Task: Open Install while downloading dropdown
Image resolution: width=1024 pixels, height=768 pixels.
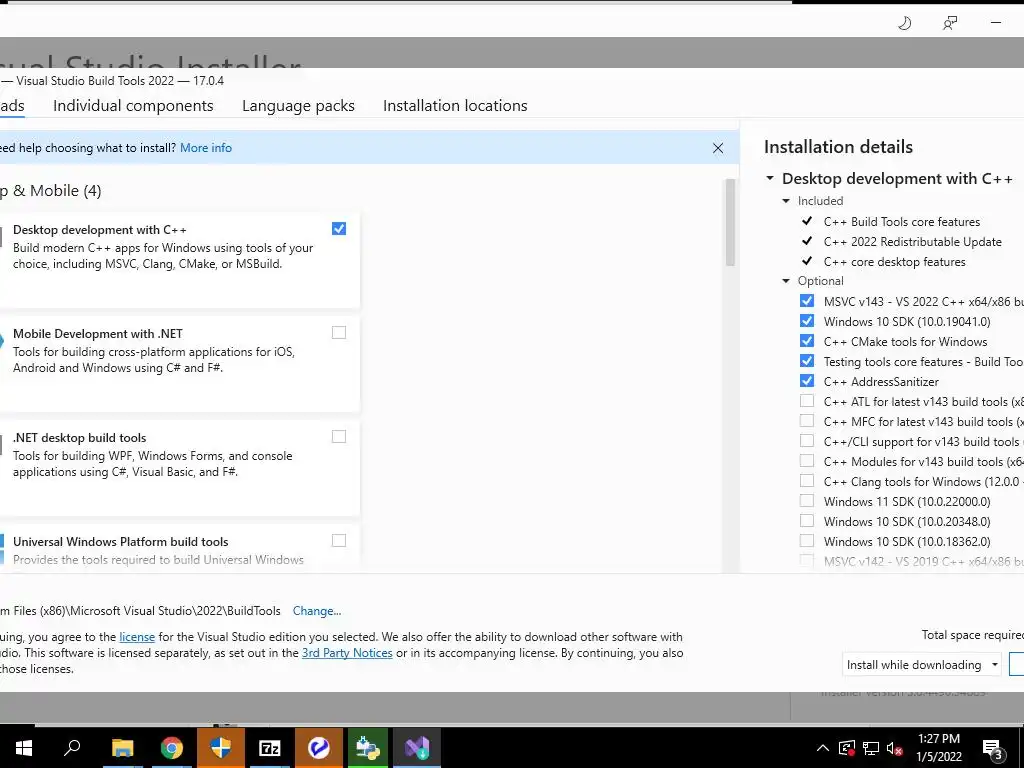Action: (x=921, y=665)
